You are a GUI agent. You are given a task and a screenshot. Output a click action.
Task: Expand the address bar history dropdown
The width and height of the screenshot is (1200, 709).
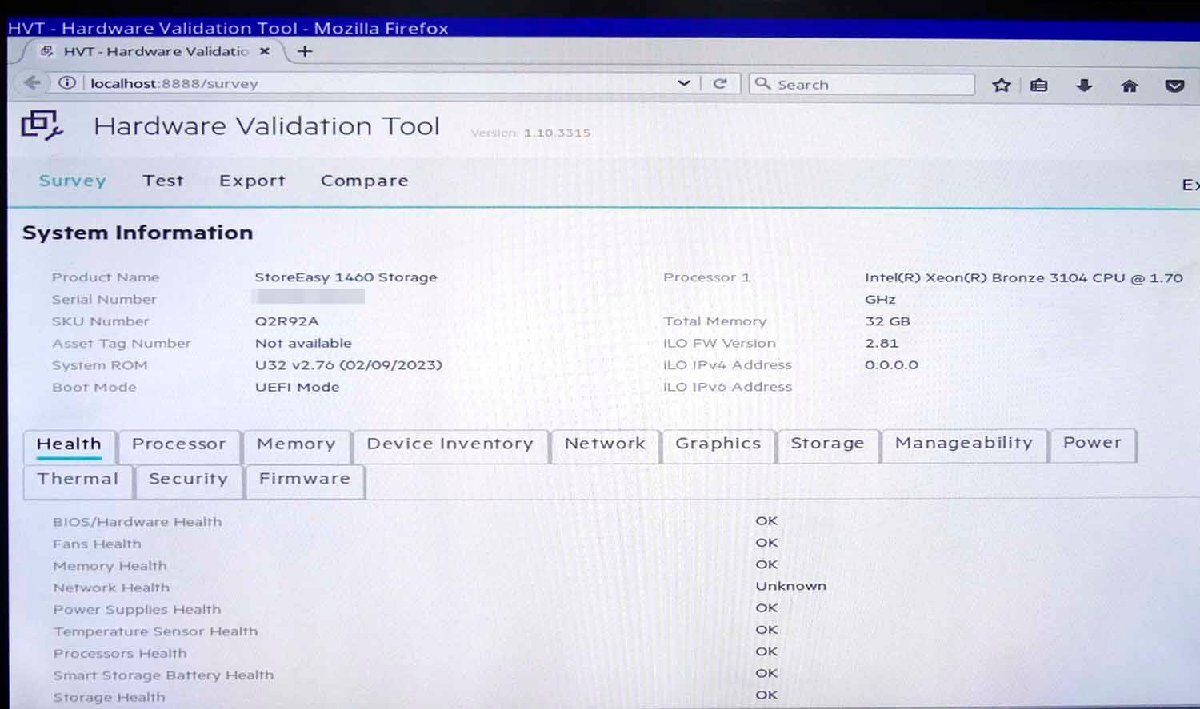click(684, 84)
